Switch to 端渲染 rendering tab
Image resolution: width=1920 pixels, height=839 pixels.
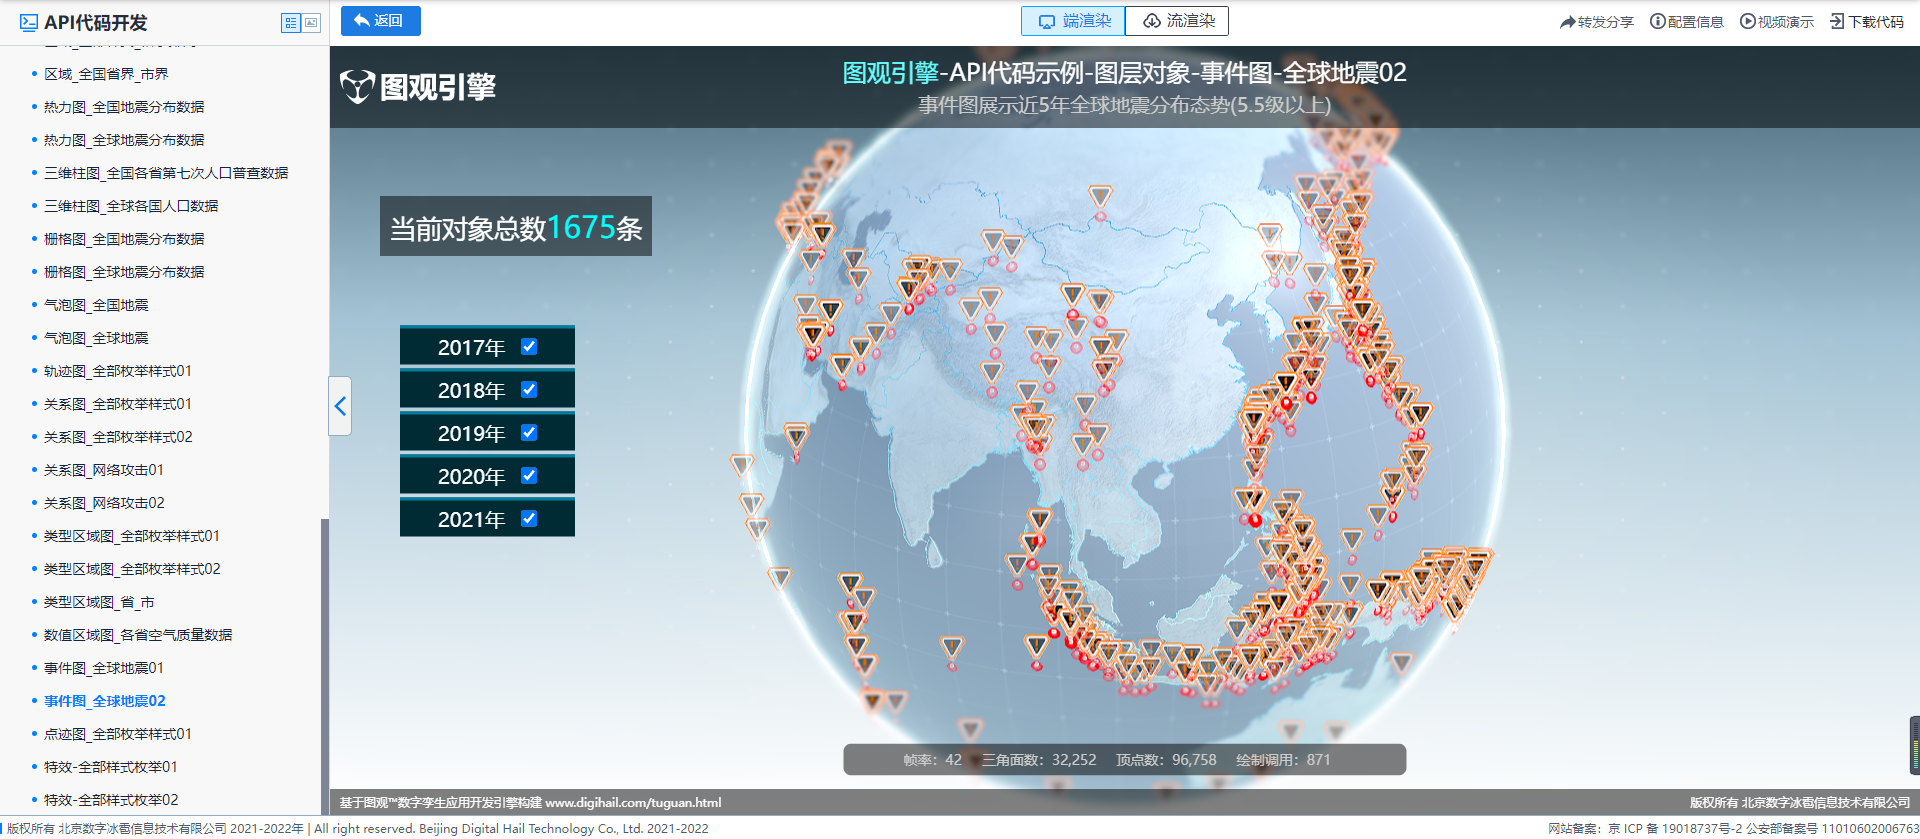(1073, 21)
